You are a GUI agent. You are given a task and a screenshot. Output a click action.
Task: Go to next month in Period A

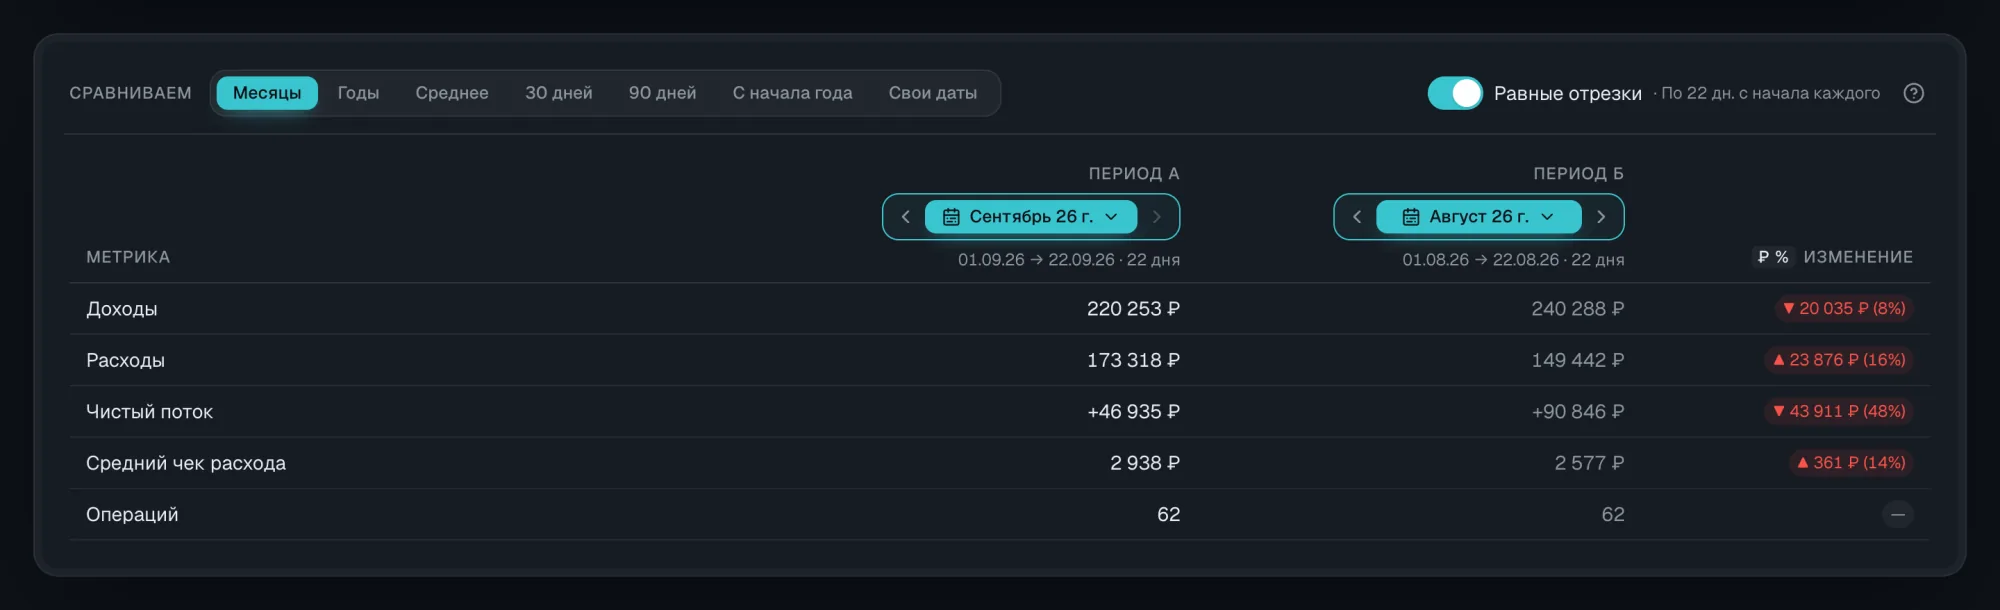click(1157, 217)
